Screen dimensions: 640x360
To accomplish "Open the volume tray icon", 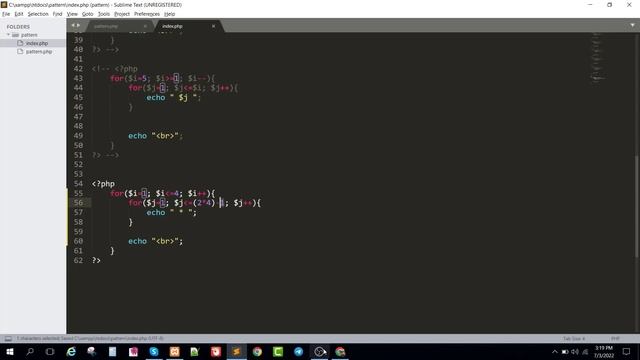I will [x=575, y=351].
